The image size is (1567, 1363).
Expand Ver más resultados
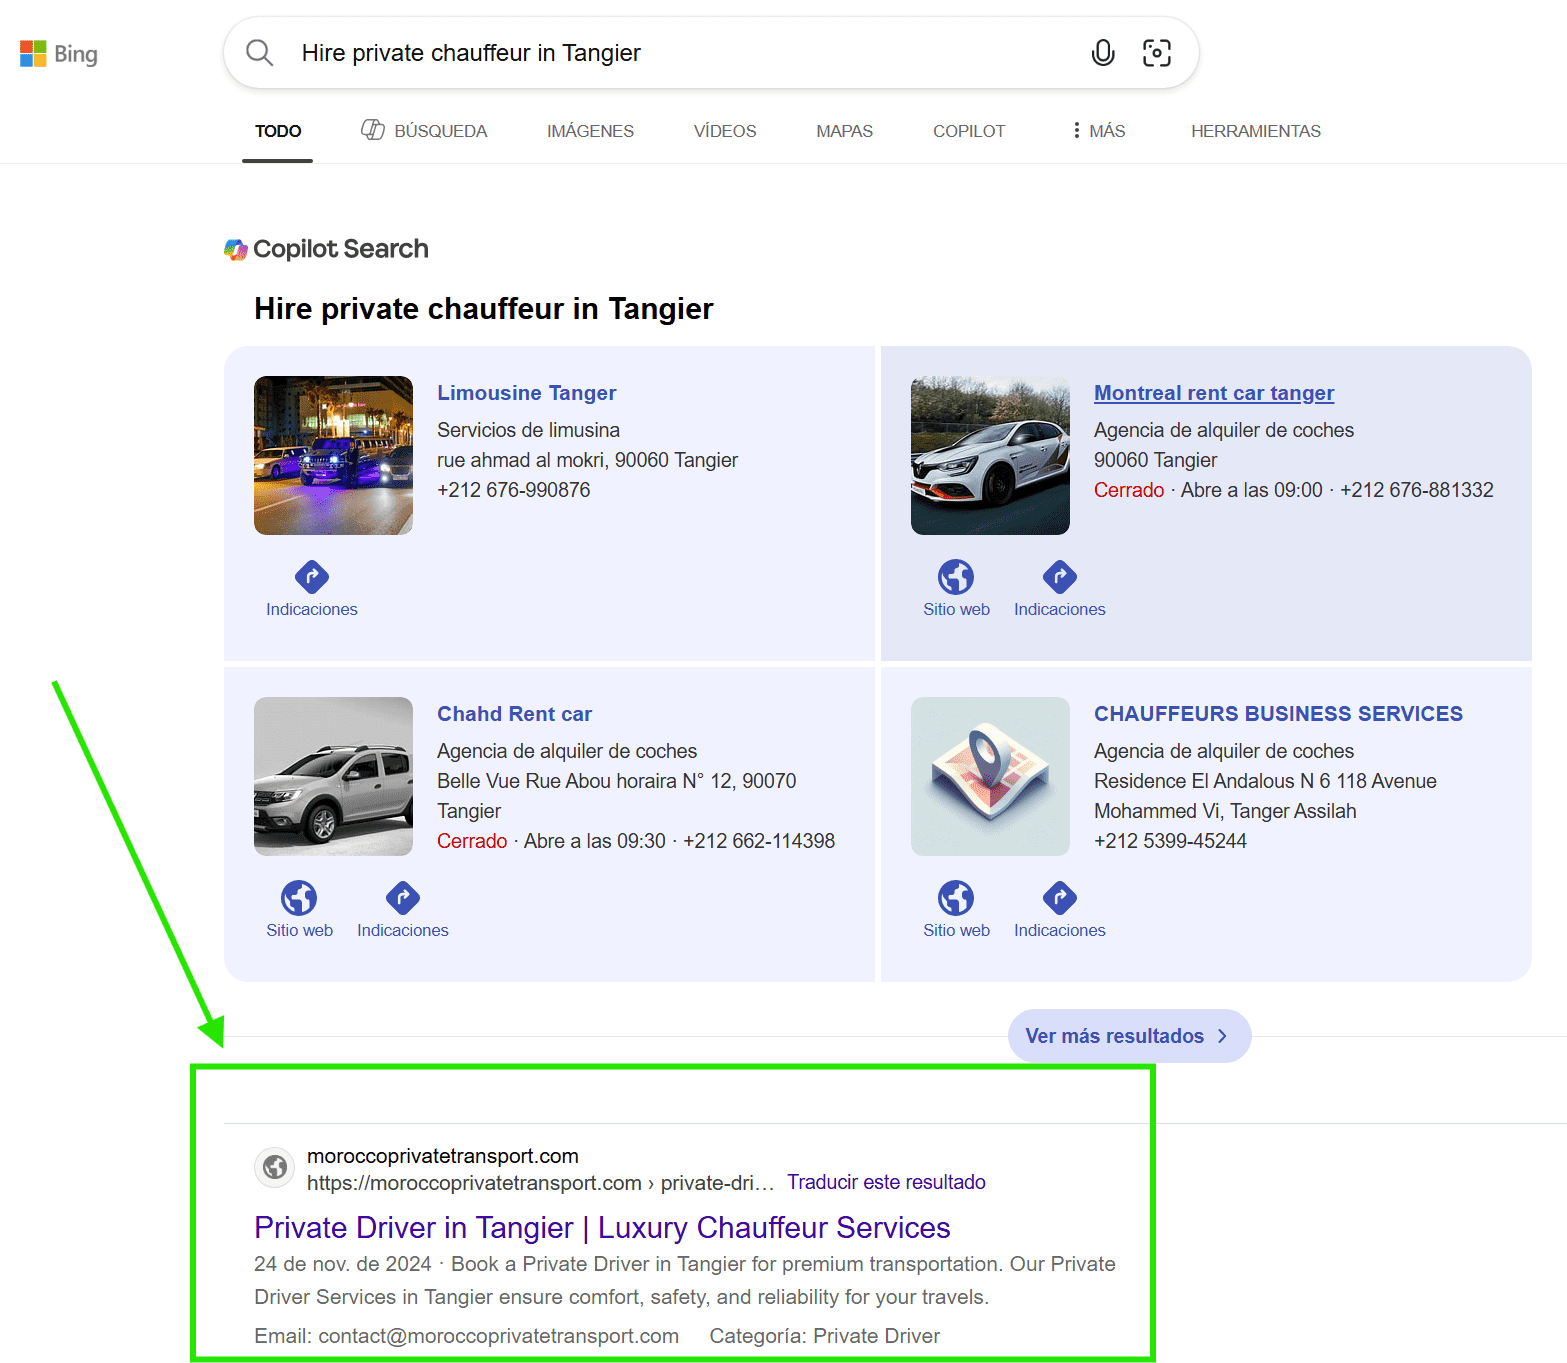point(1129,1036)
